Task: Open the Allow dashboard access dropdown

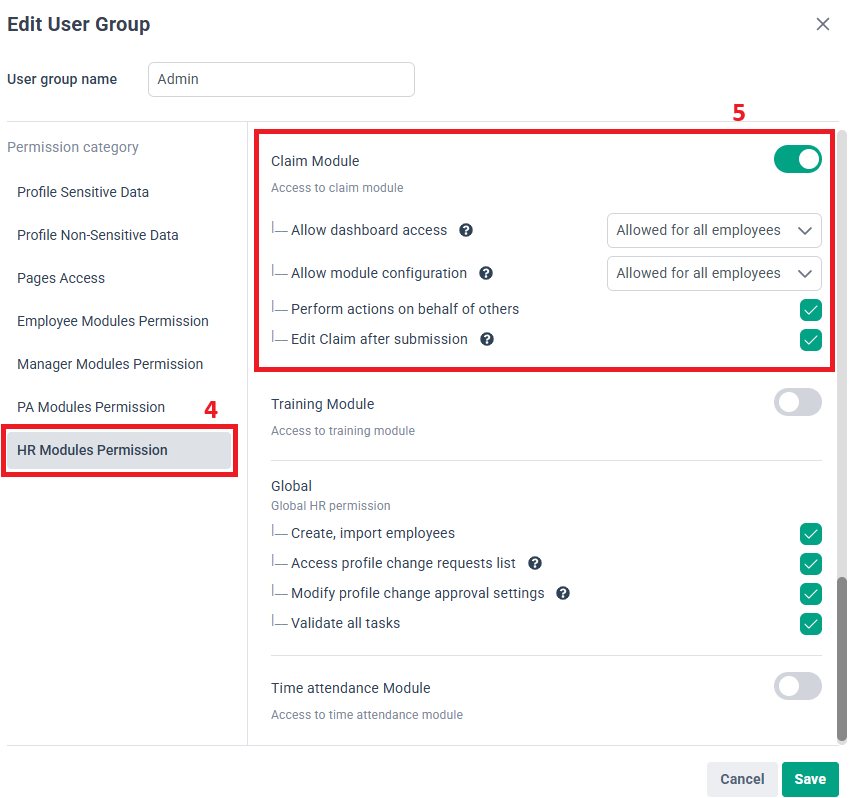Action: tap(714, 230)
